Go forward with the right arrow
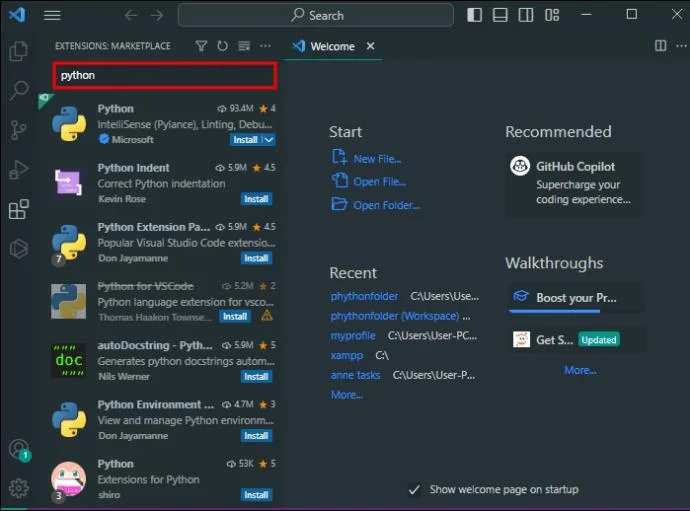This screenshot has height=511, width=690. pos(157,16)
